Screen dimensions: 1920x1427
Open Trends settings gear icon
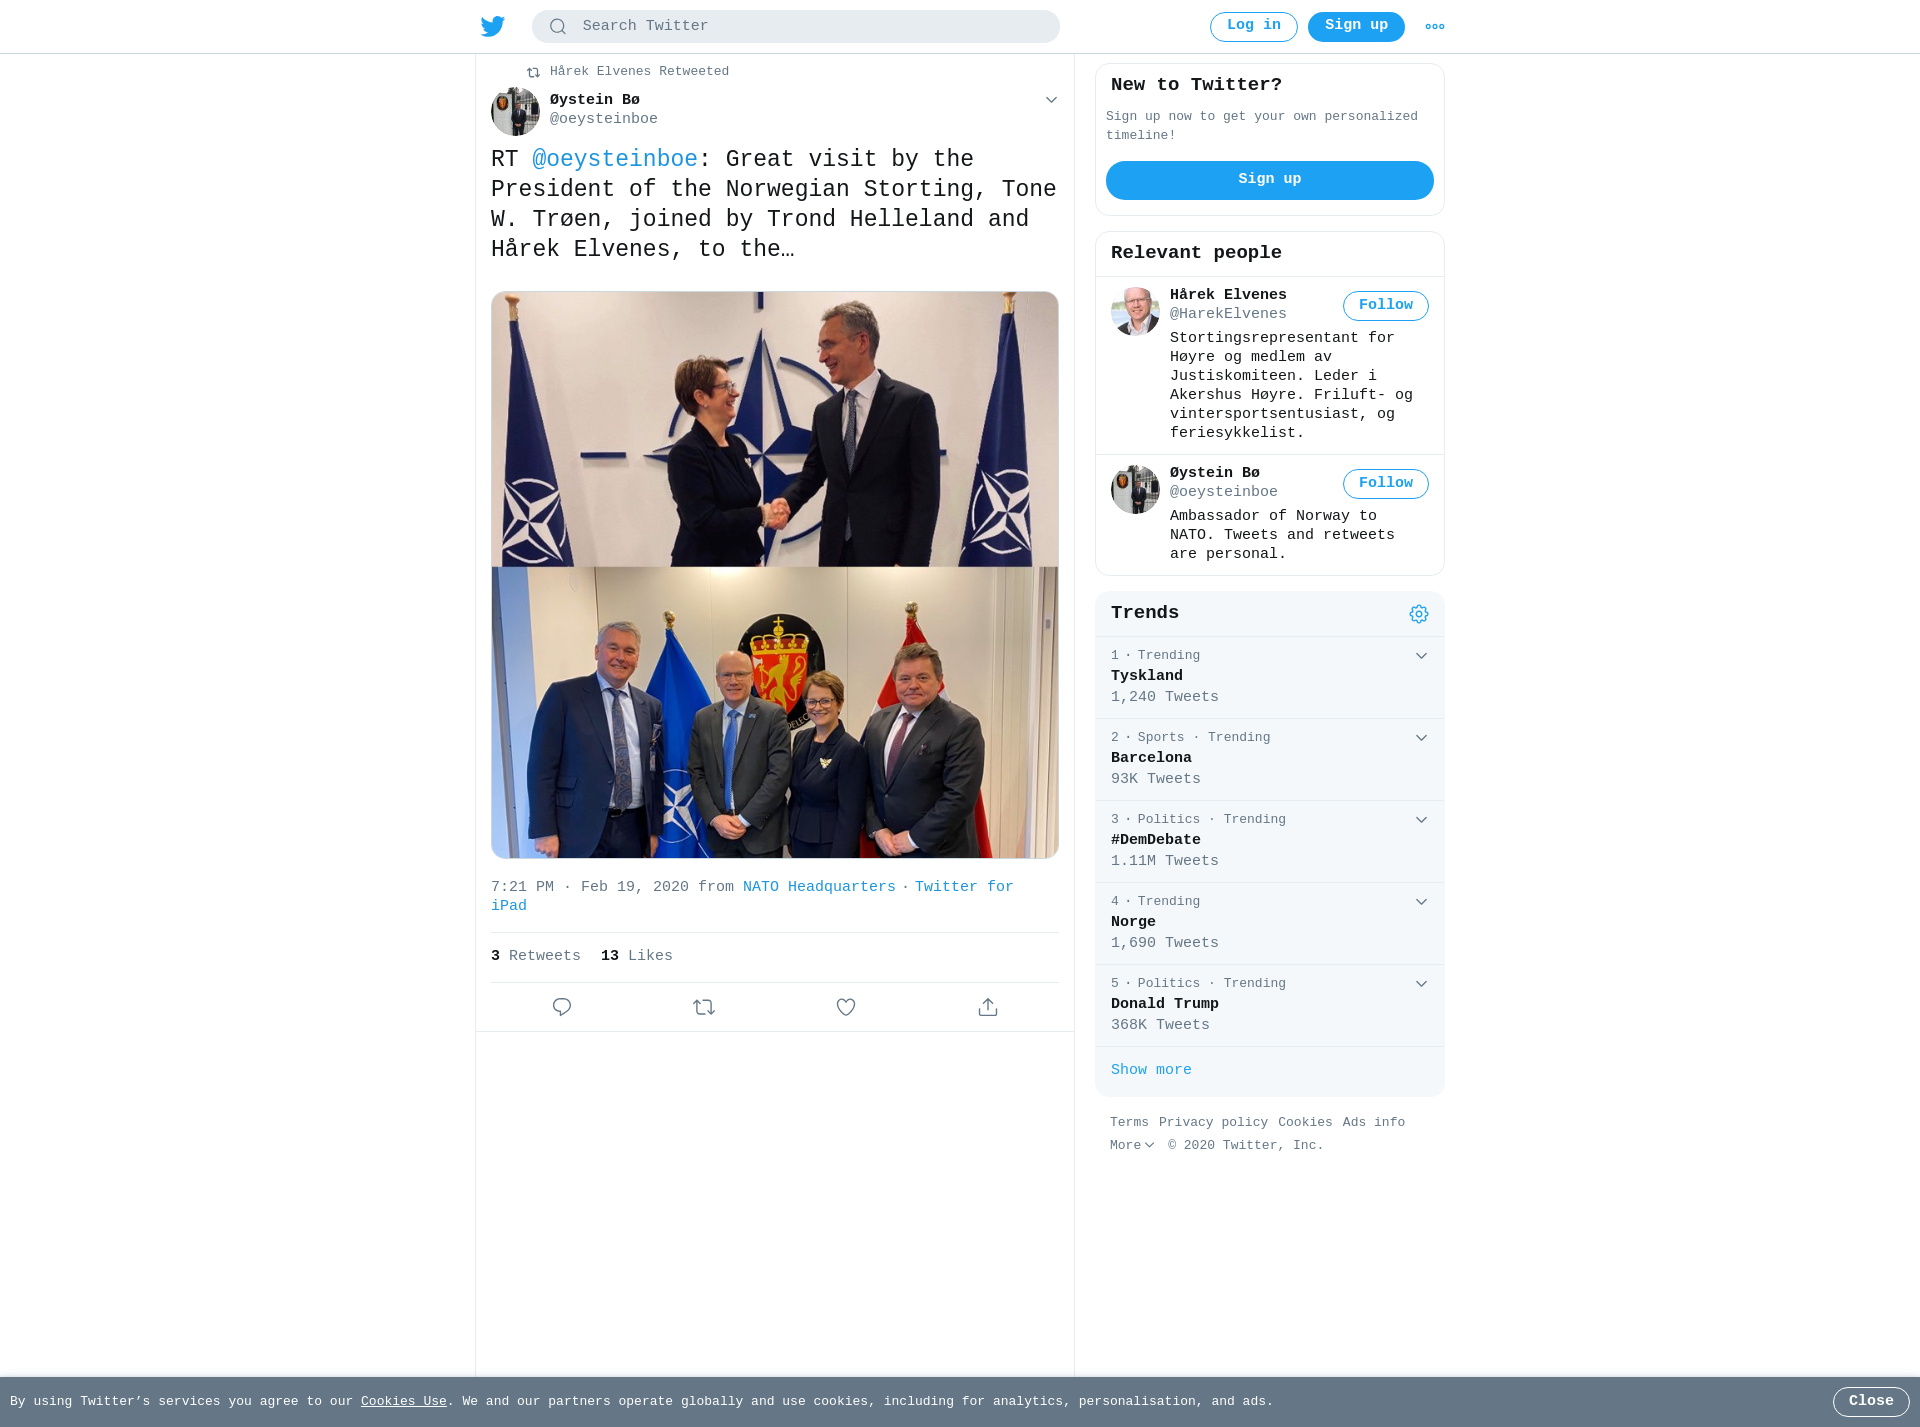tap(1419, 614)
